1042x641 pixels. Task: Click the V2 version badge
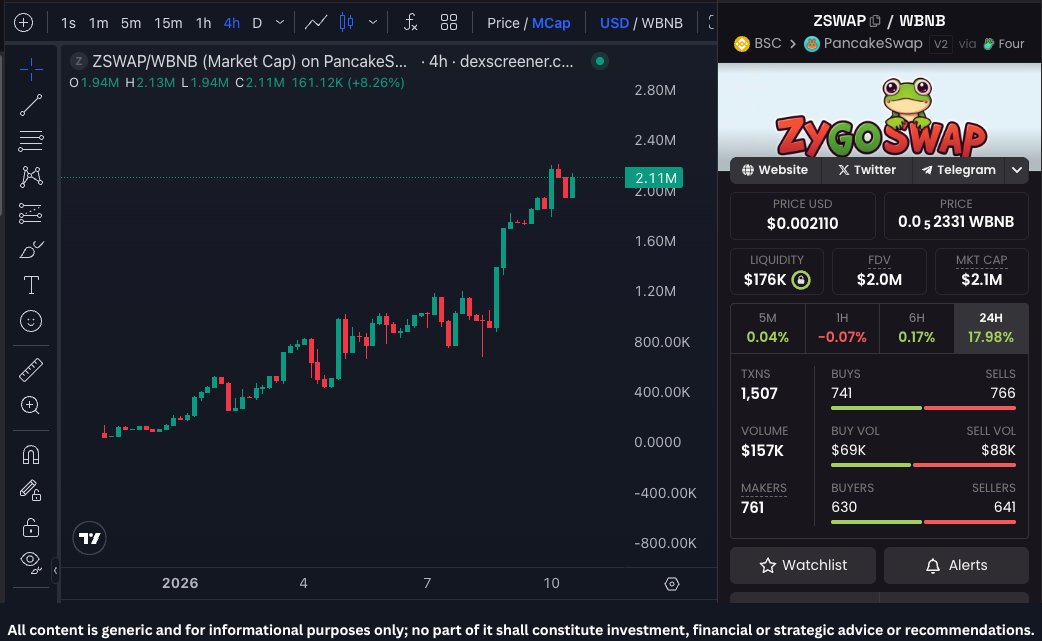940,44
